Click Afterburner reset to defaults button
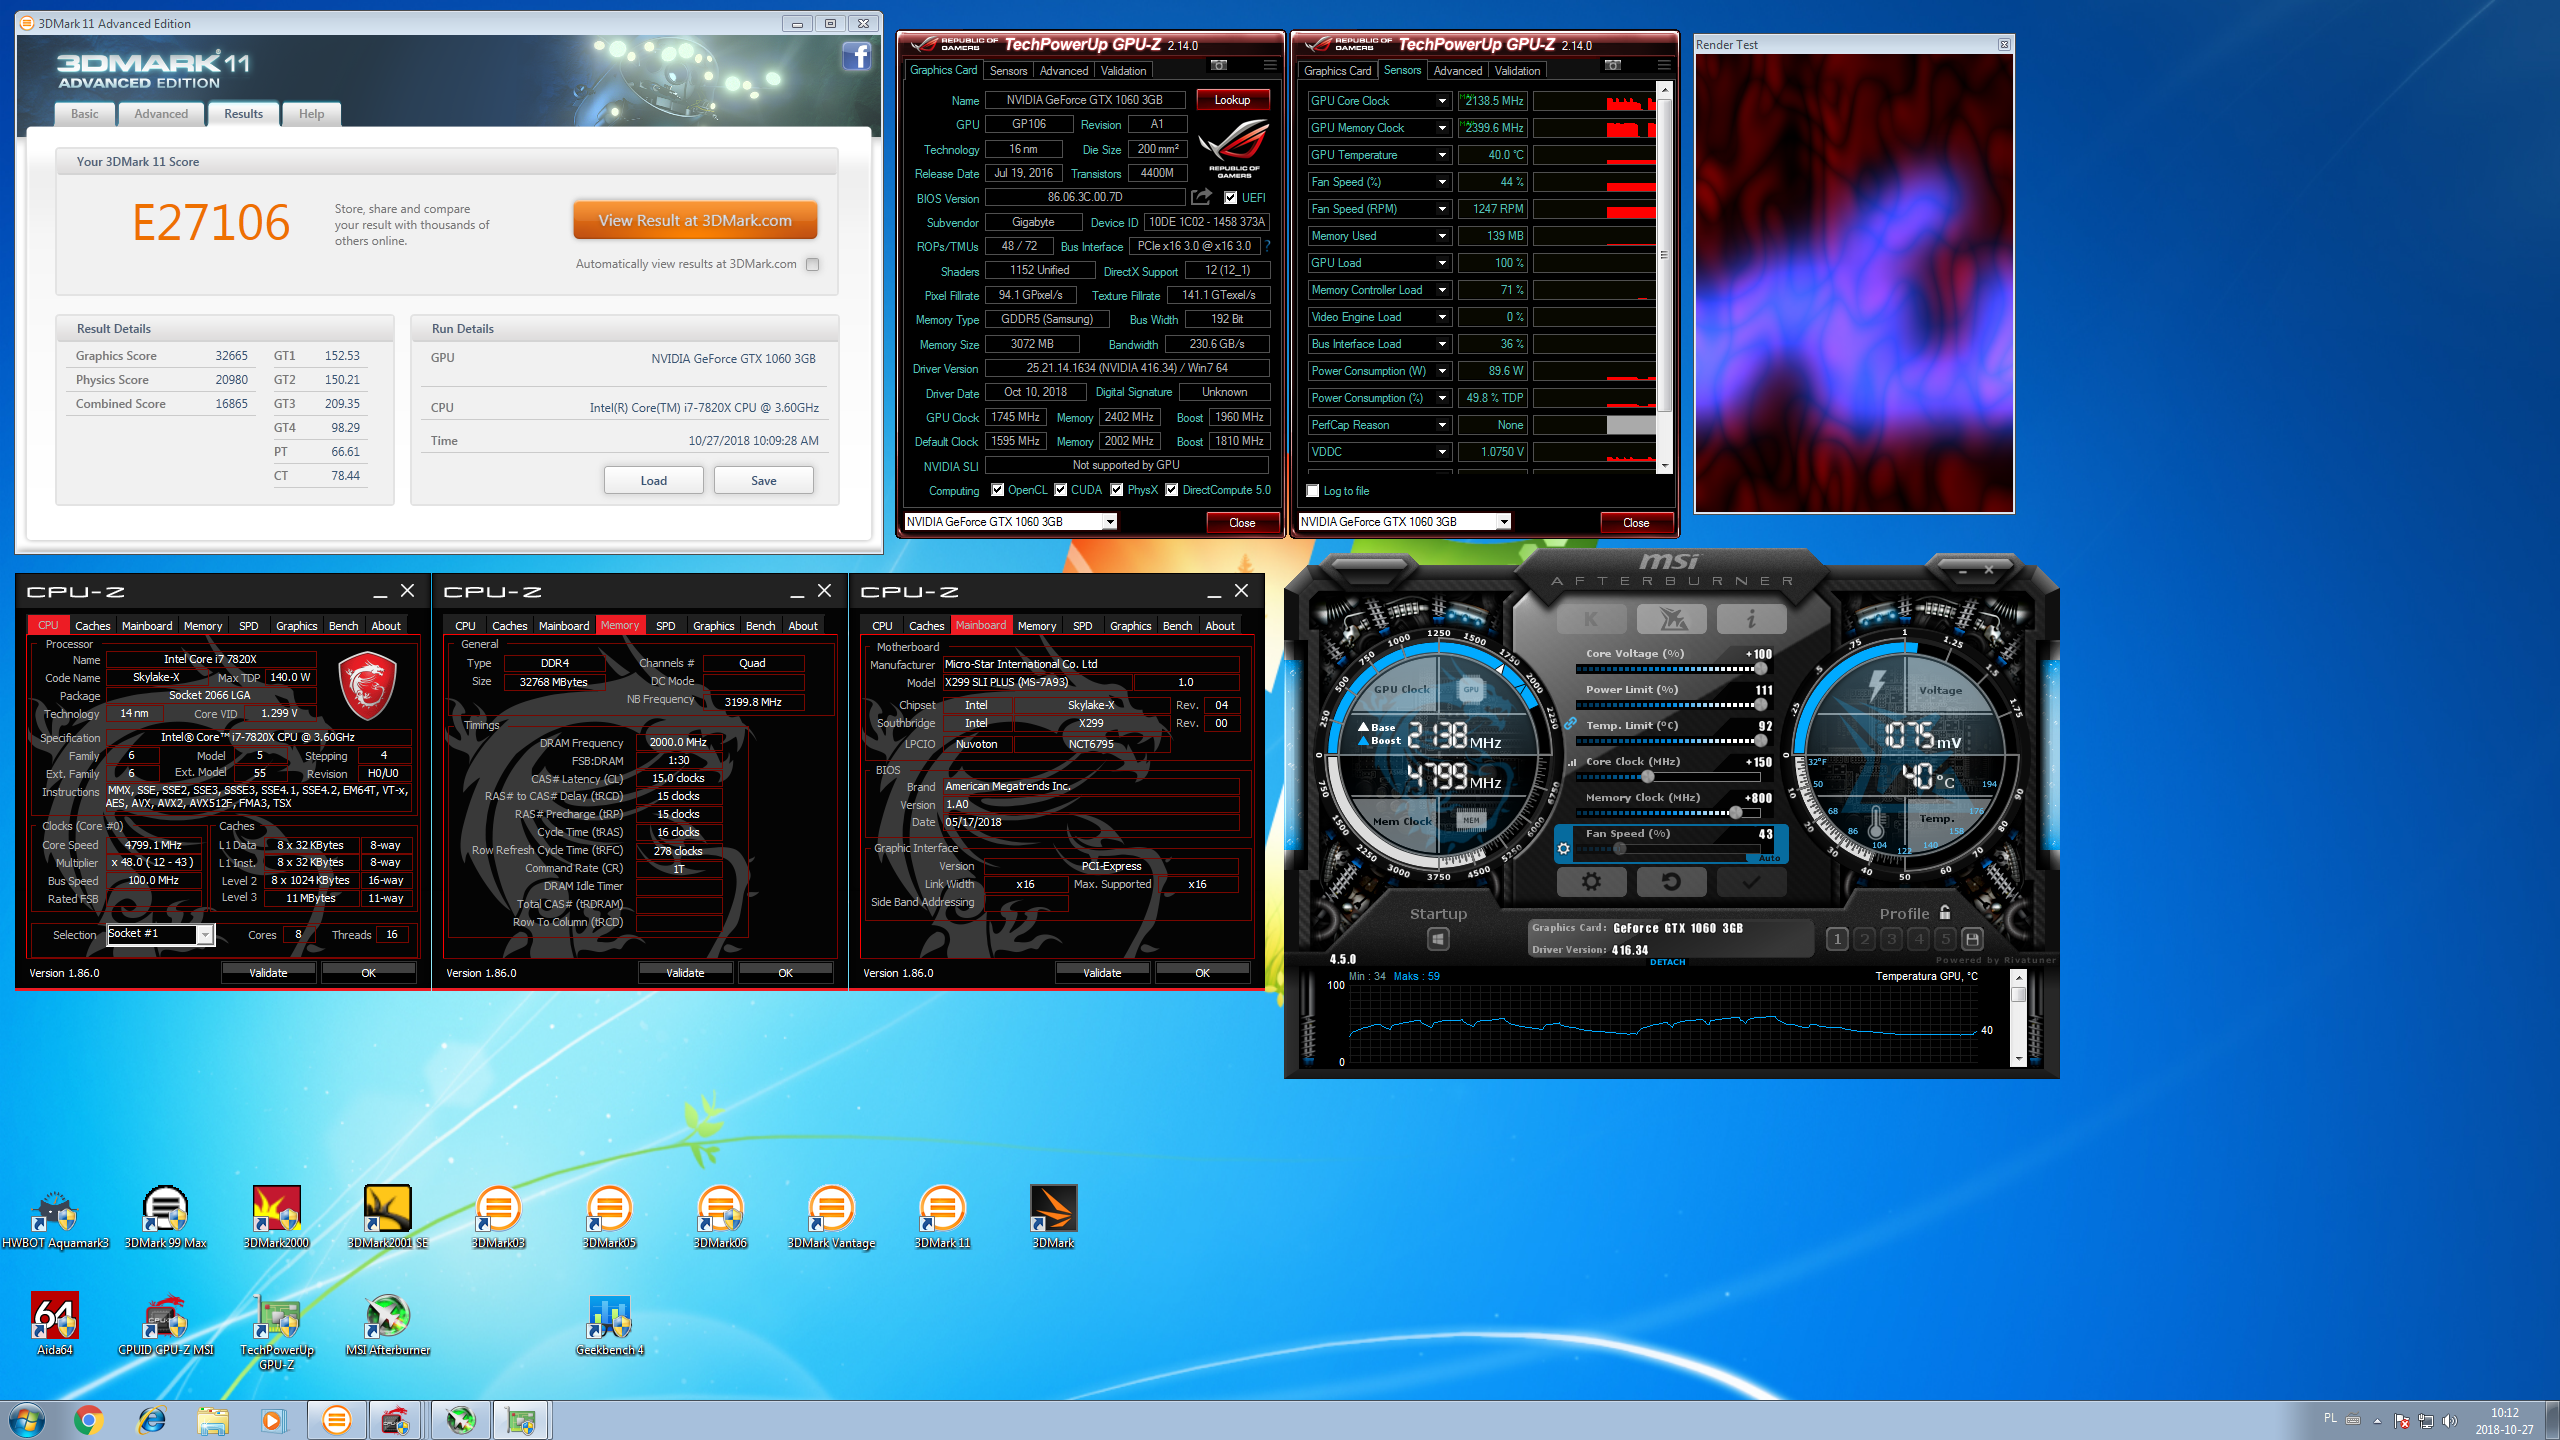This screenshot has width=2560, height=1440. click(x=1671, y=881)
